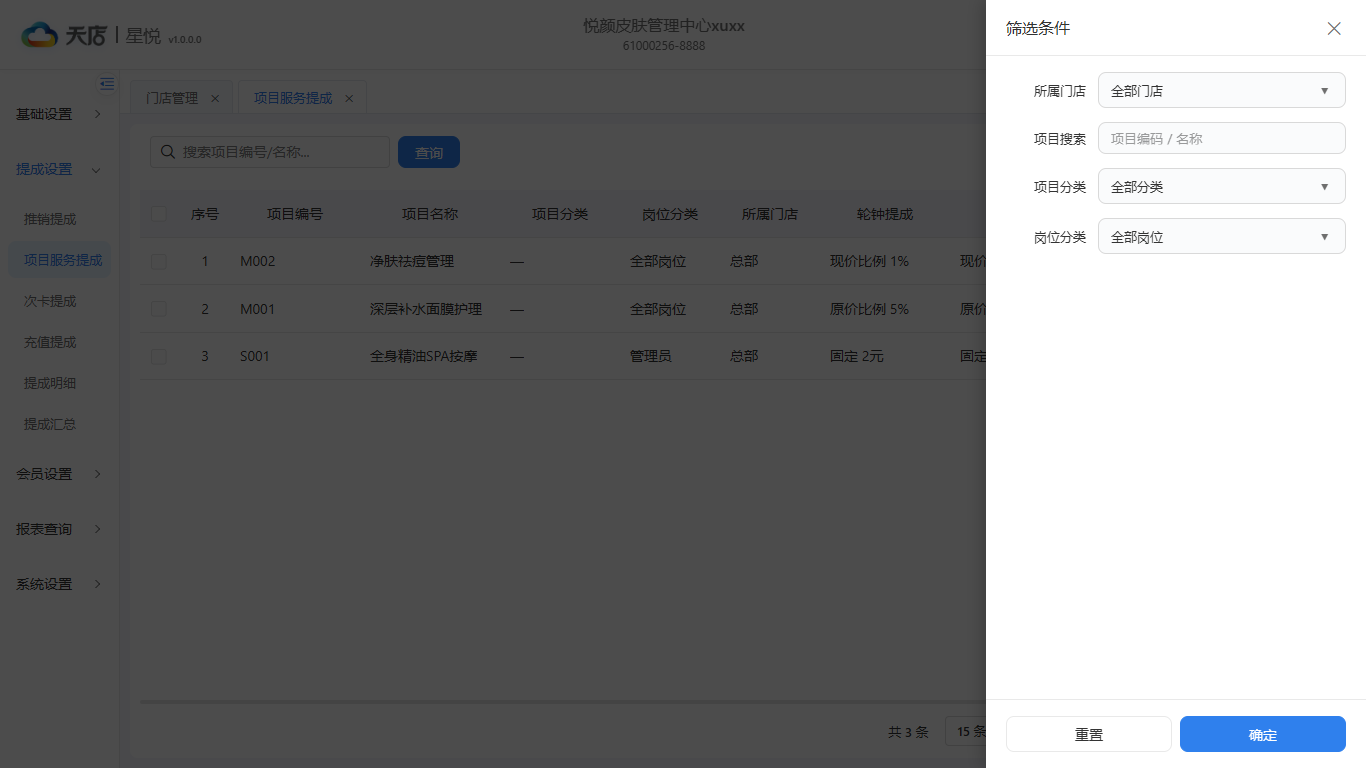Collapse the 提成设置 menu

pos(59,169)
